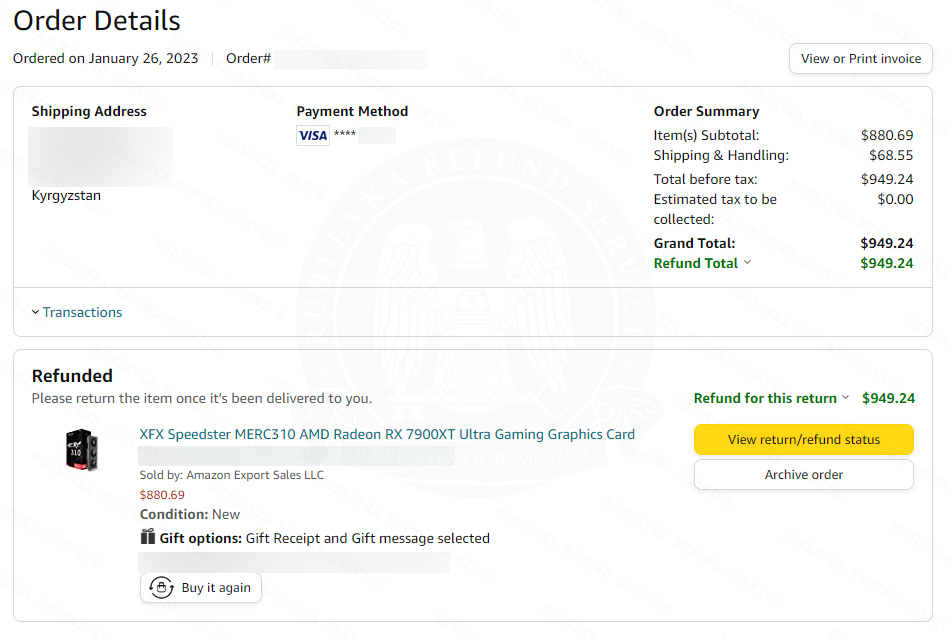Click the Transactions chevron arrow
This screenshot has width=948, height=637.
(36, 312)
